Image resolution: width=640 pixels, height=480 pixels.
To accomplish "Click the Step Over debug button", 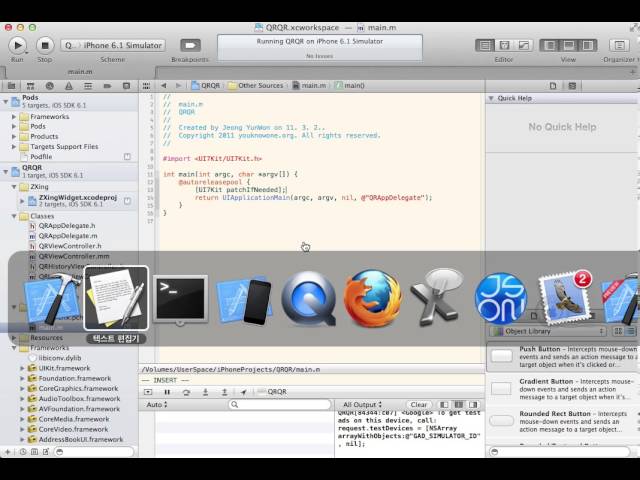I will coord(187,392).
